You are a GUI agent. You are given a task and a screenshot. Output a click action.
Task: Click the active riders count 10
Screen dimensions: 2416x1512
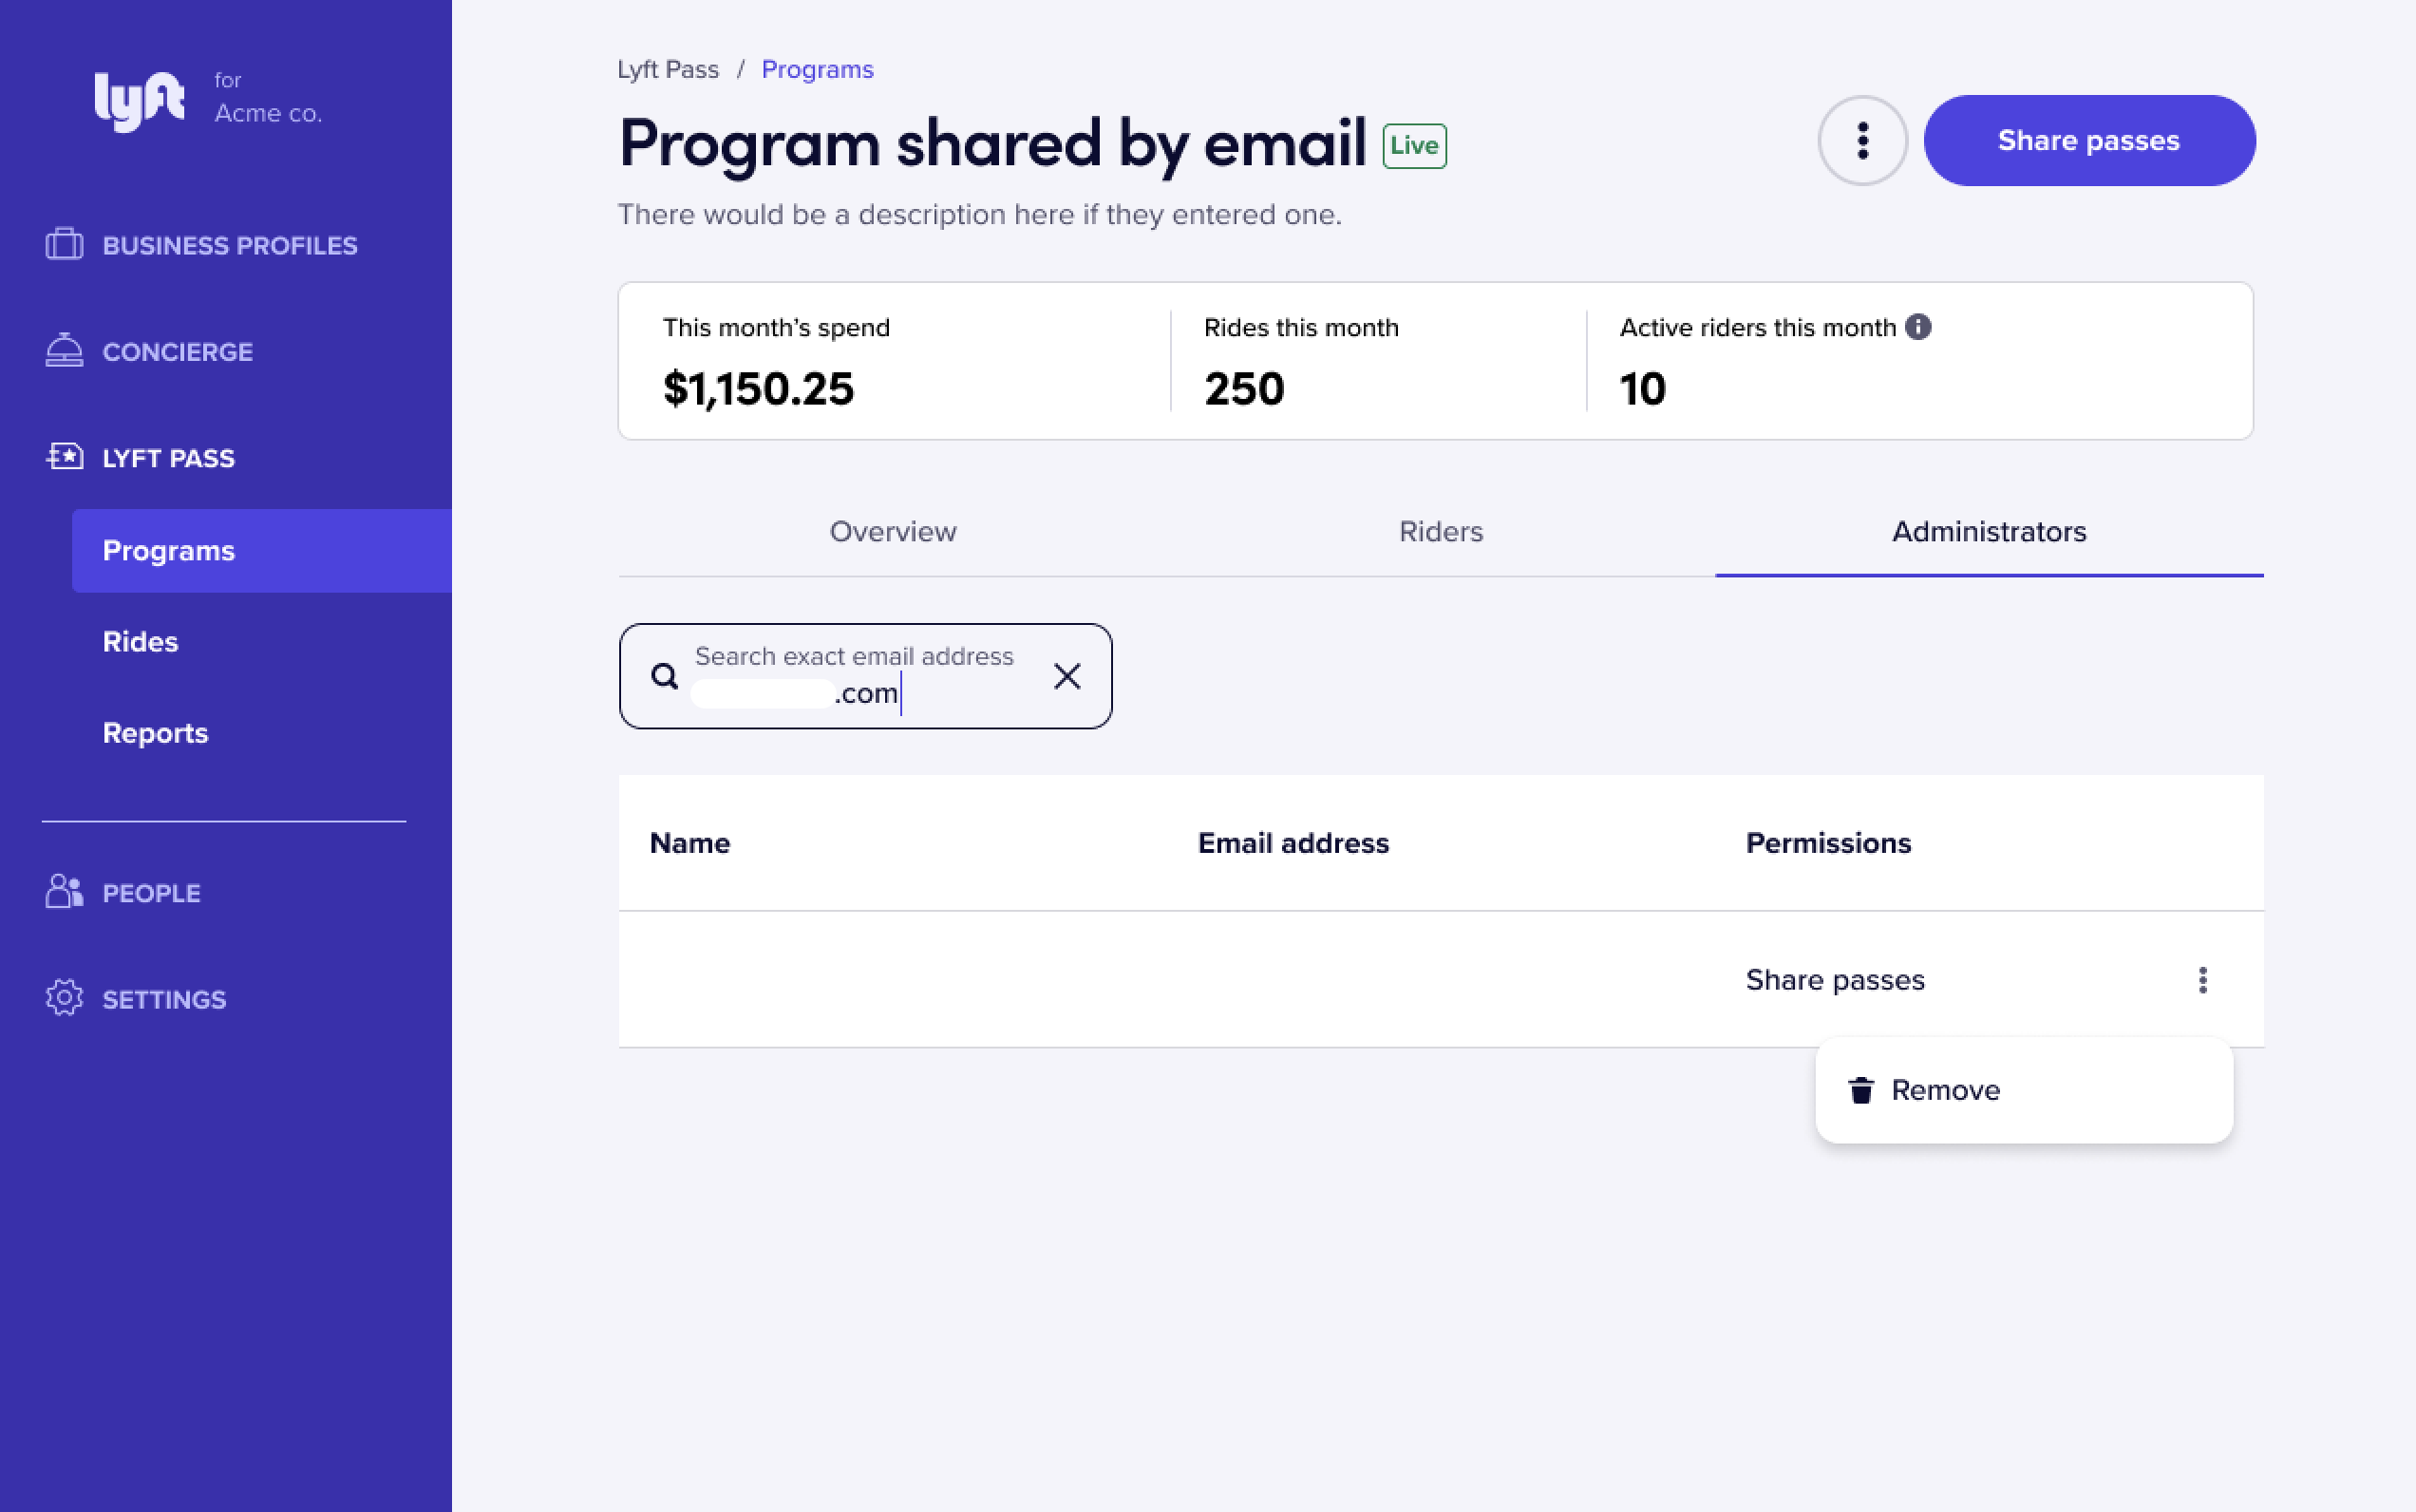[x=1642, y=388]
